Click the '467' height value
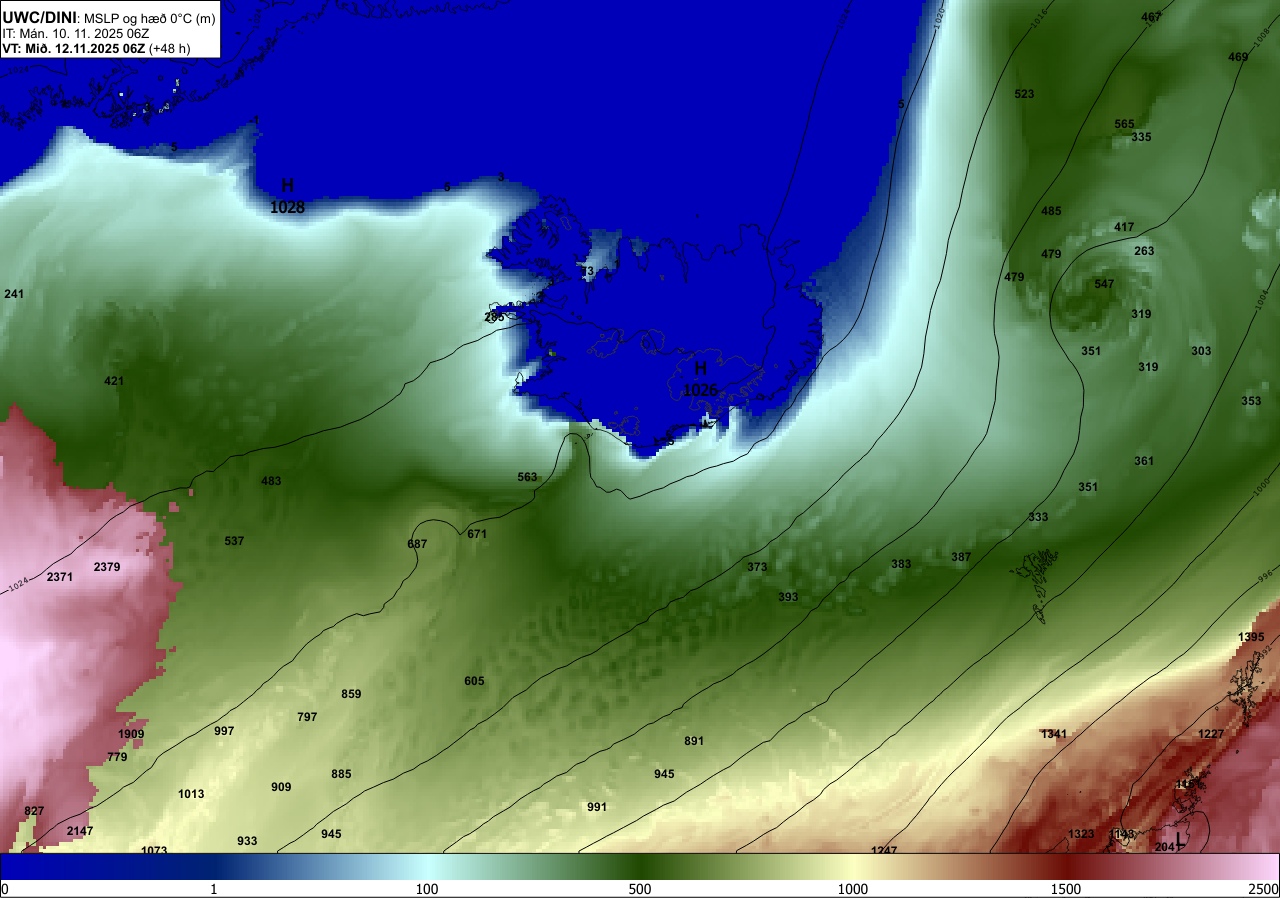 tap(1151, 17)
